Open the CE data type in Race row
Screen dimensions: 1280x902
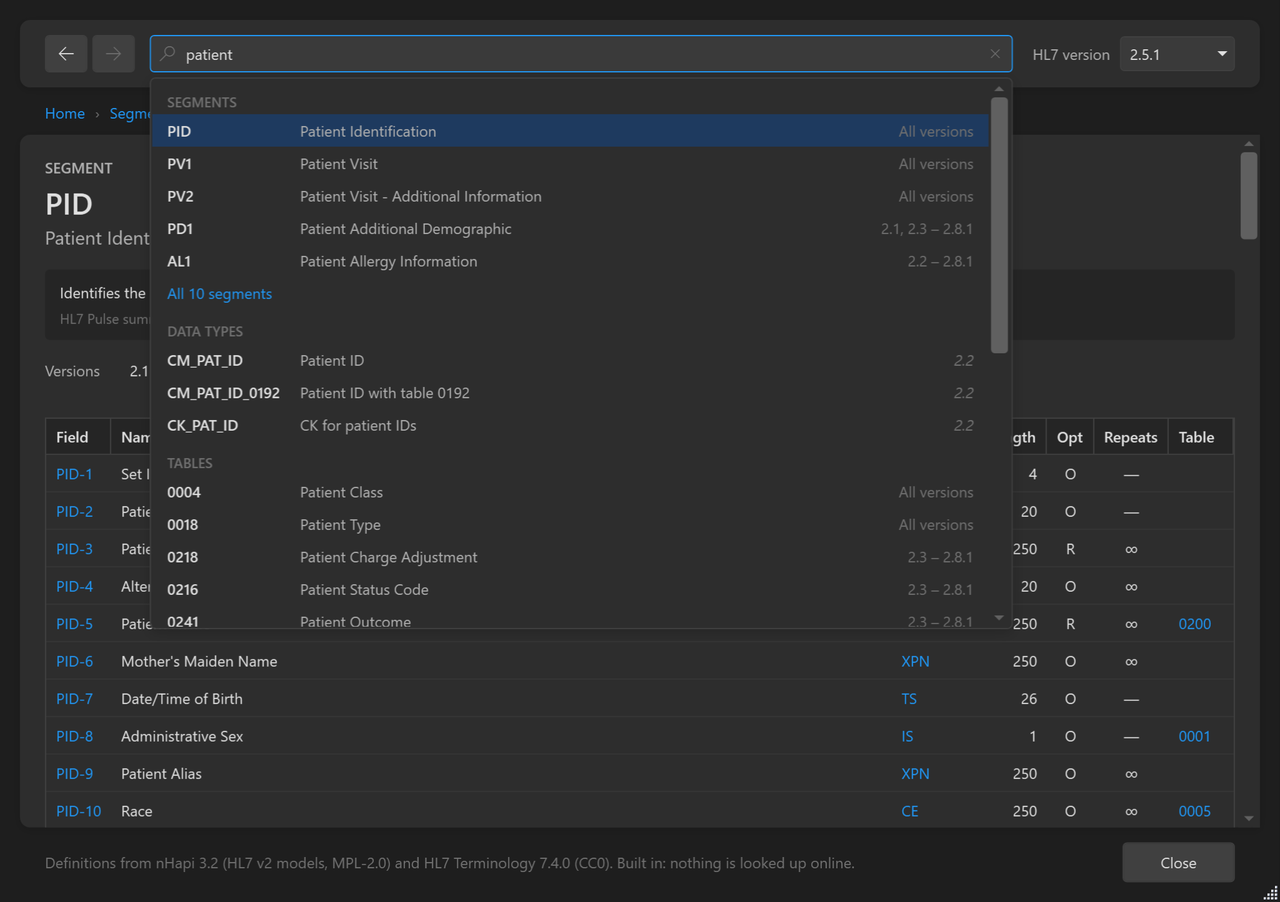click(x=910, y=811)
